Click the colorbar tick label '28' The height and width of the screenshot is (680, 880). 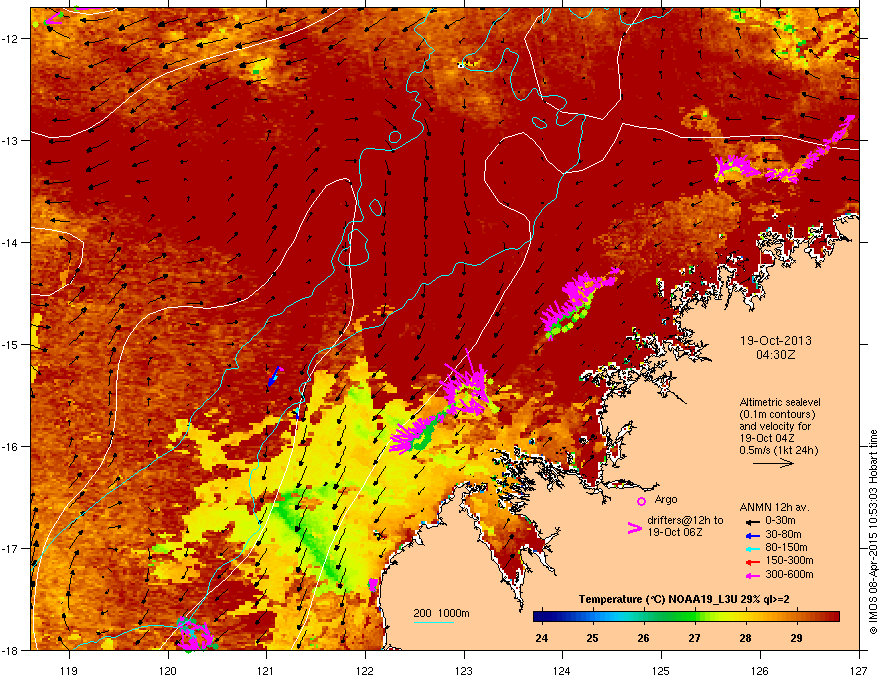coord(745,638)
